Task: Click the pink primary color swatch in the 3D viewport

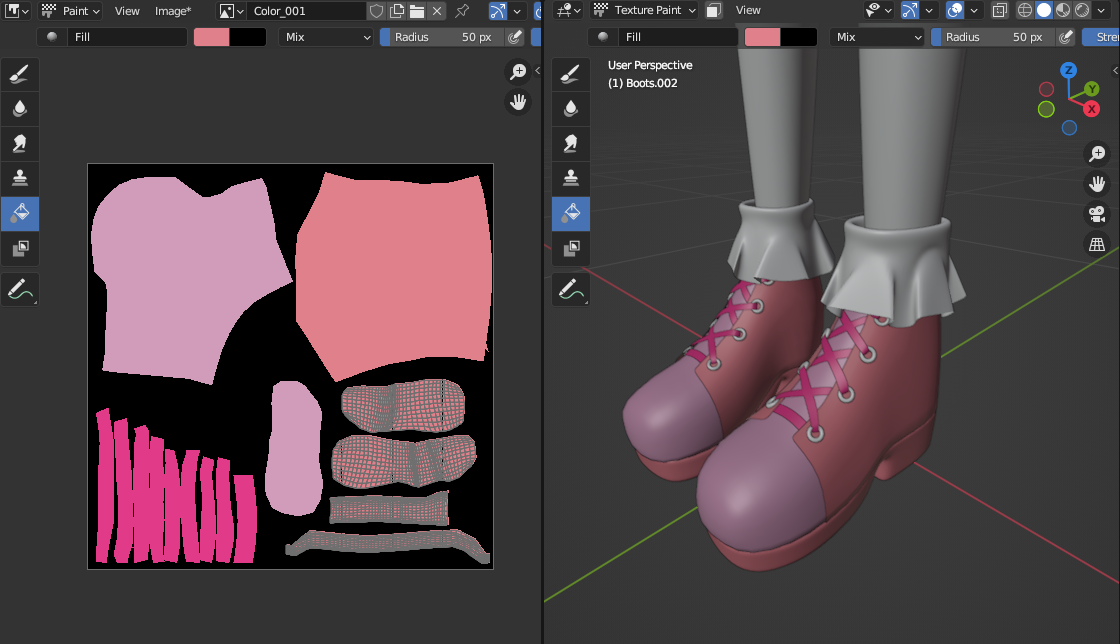Action: pos(762,37)
